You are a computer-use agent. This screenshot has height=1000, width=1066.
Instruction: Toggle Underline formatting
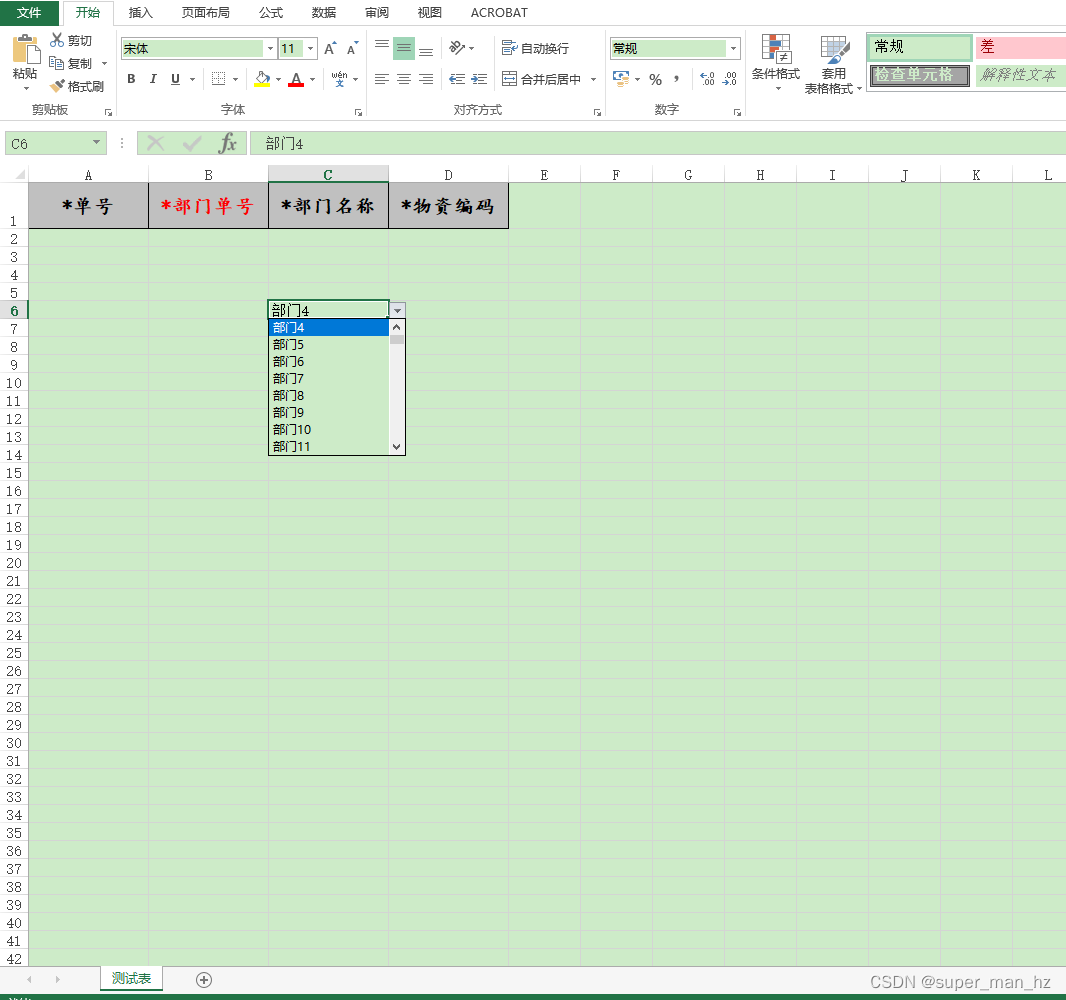[175, 79]
